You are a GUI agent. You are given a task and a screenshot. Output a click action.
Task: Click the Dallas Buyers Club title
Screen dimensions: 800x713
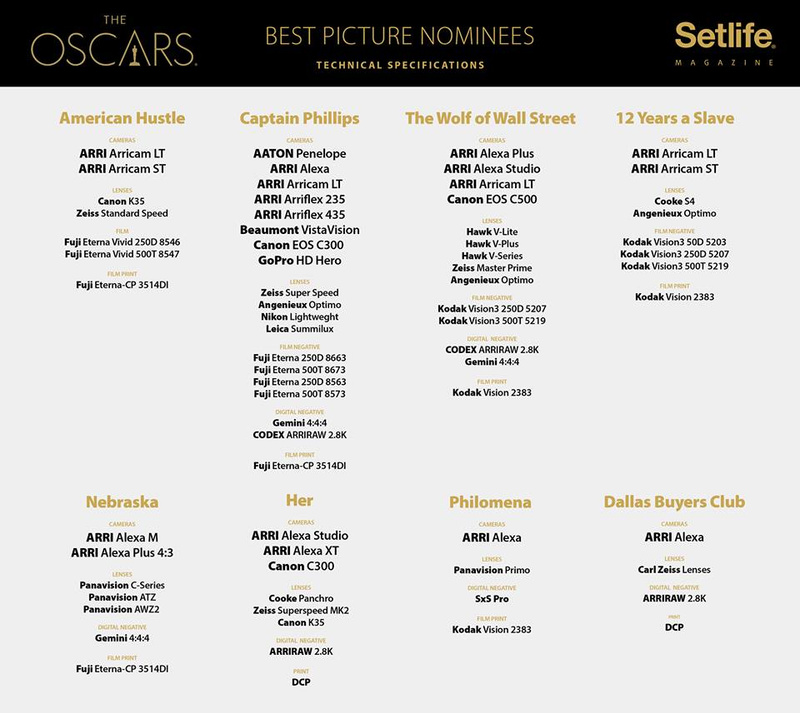pyautogui.click(x=674, y=502)
